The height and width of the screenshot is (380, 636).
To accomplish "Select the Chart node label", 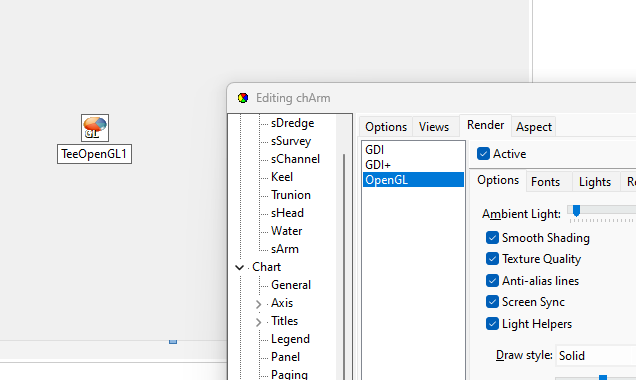I will click(266, 267).
